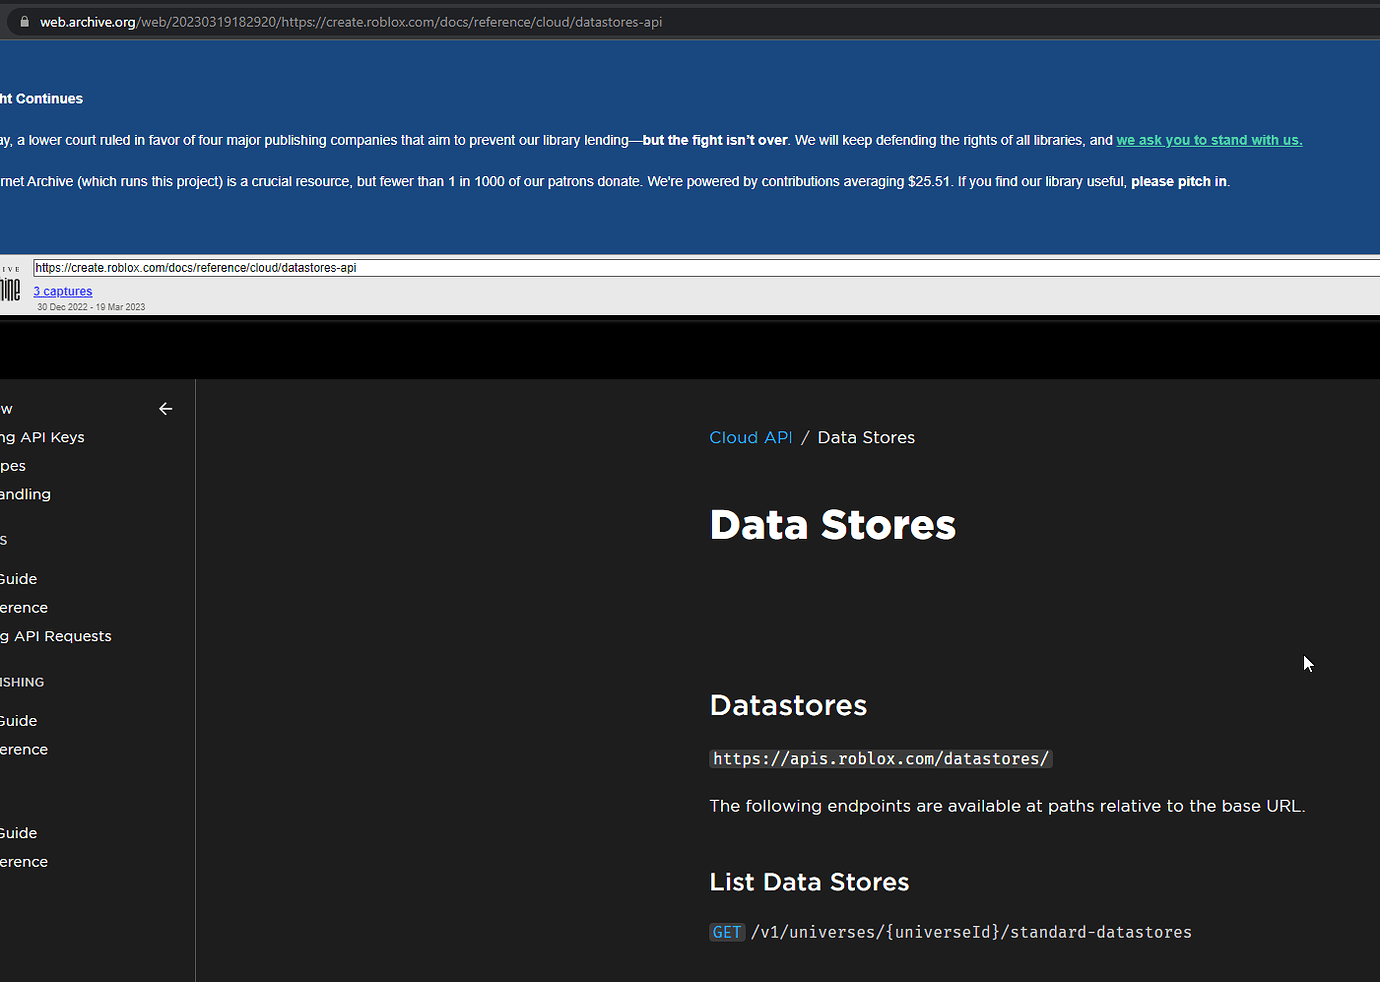Viewport: 1380px width, 982px height.
Task: Collapse the sidebar using the back arrow icon
Action: tap(165, 408)
